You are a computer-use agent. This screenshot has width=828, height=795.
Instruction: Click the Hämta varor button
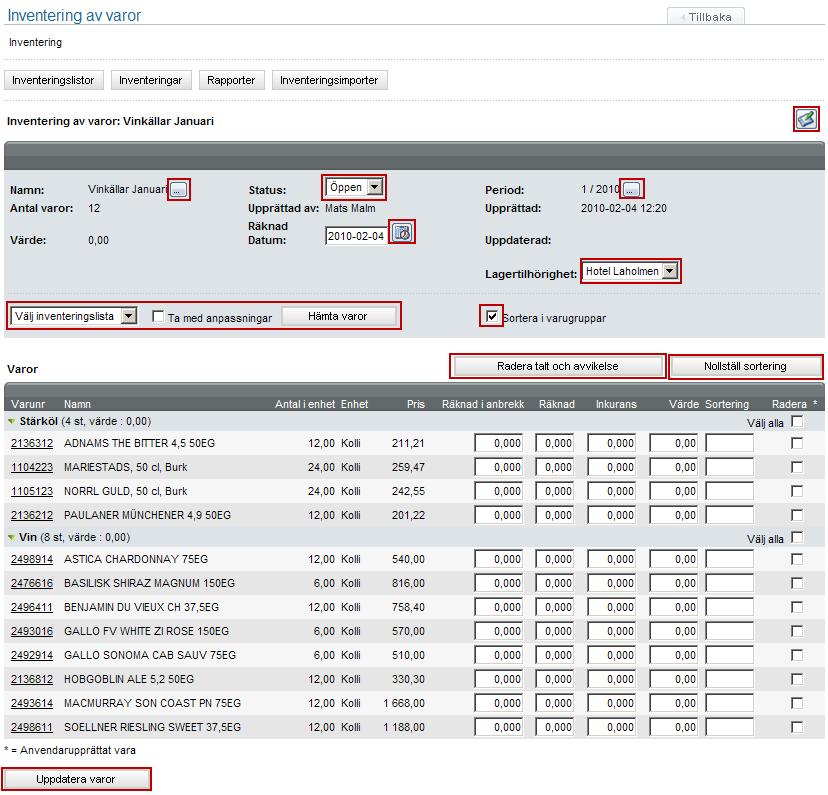click(x=338, y=316)
